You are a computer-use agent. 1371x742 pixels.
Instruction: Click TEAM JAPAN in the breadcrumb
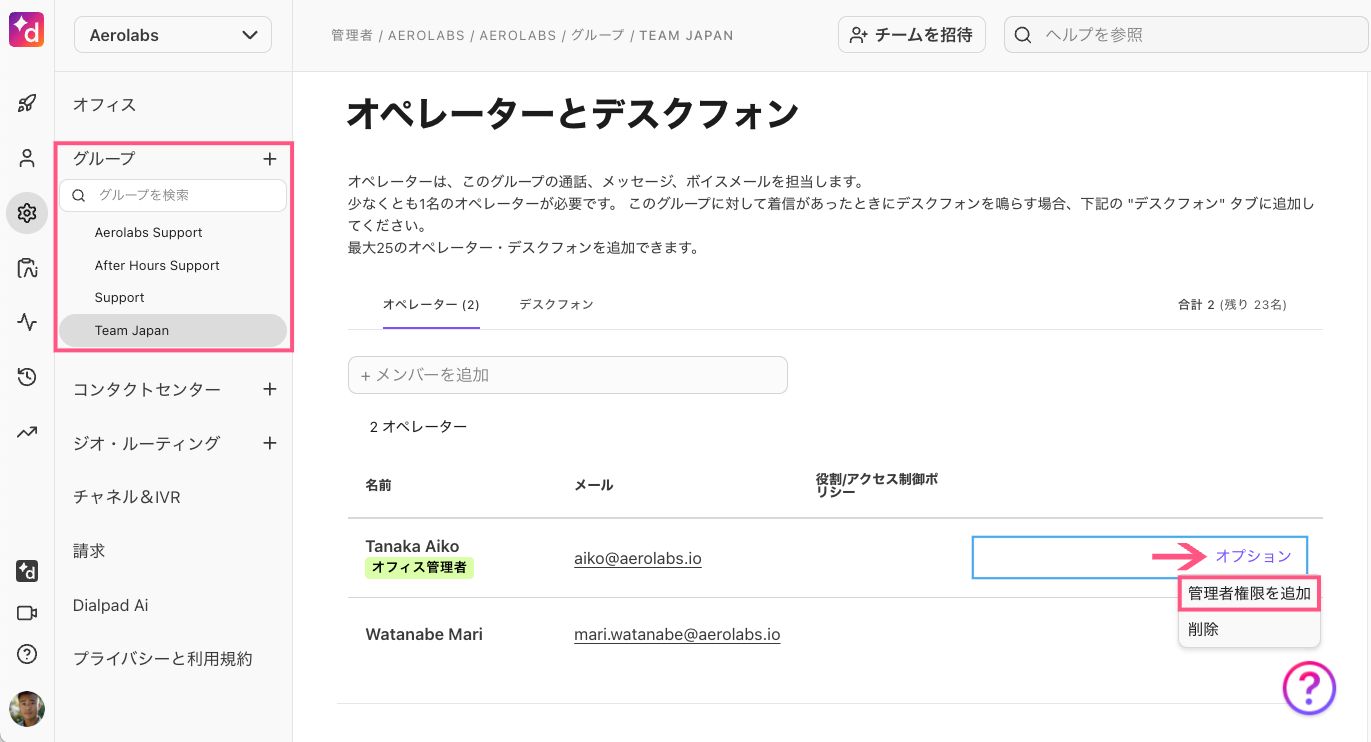tap(686, 35)
